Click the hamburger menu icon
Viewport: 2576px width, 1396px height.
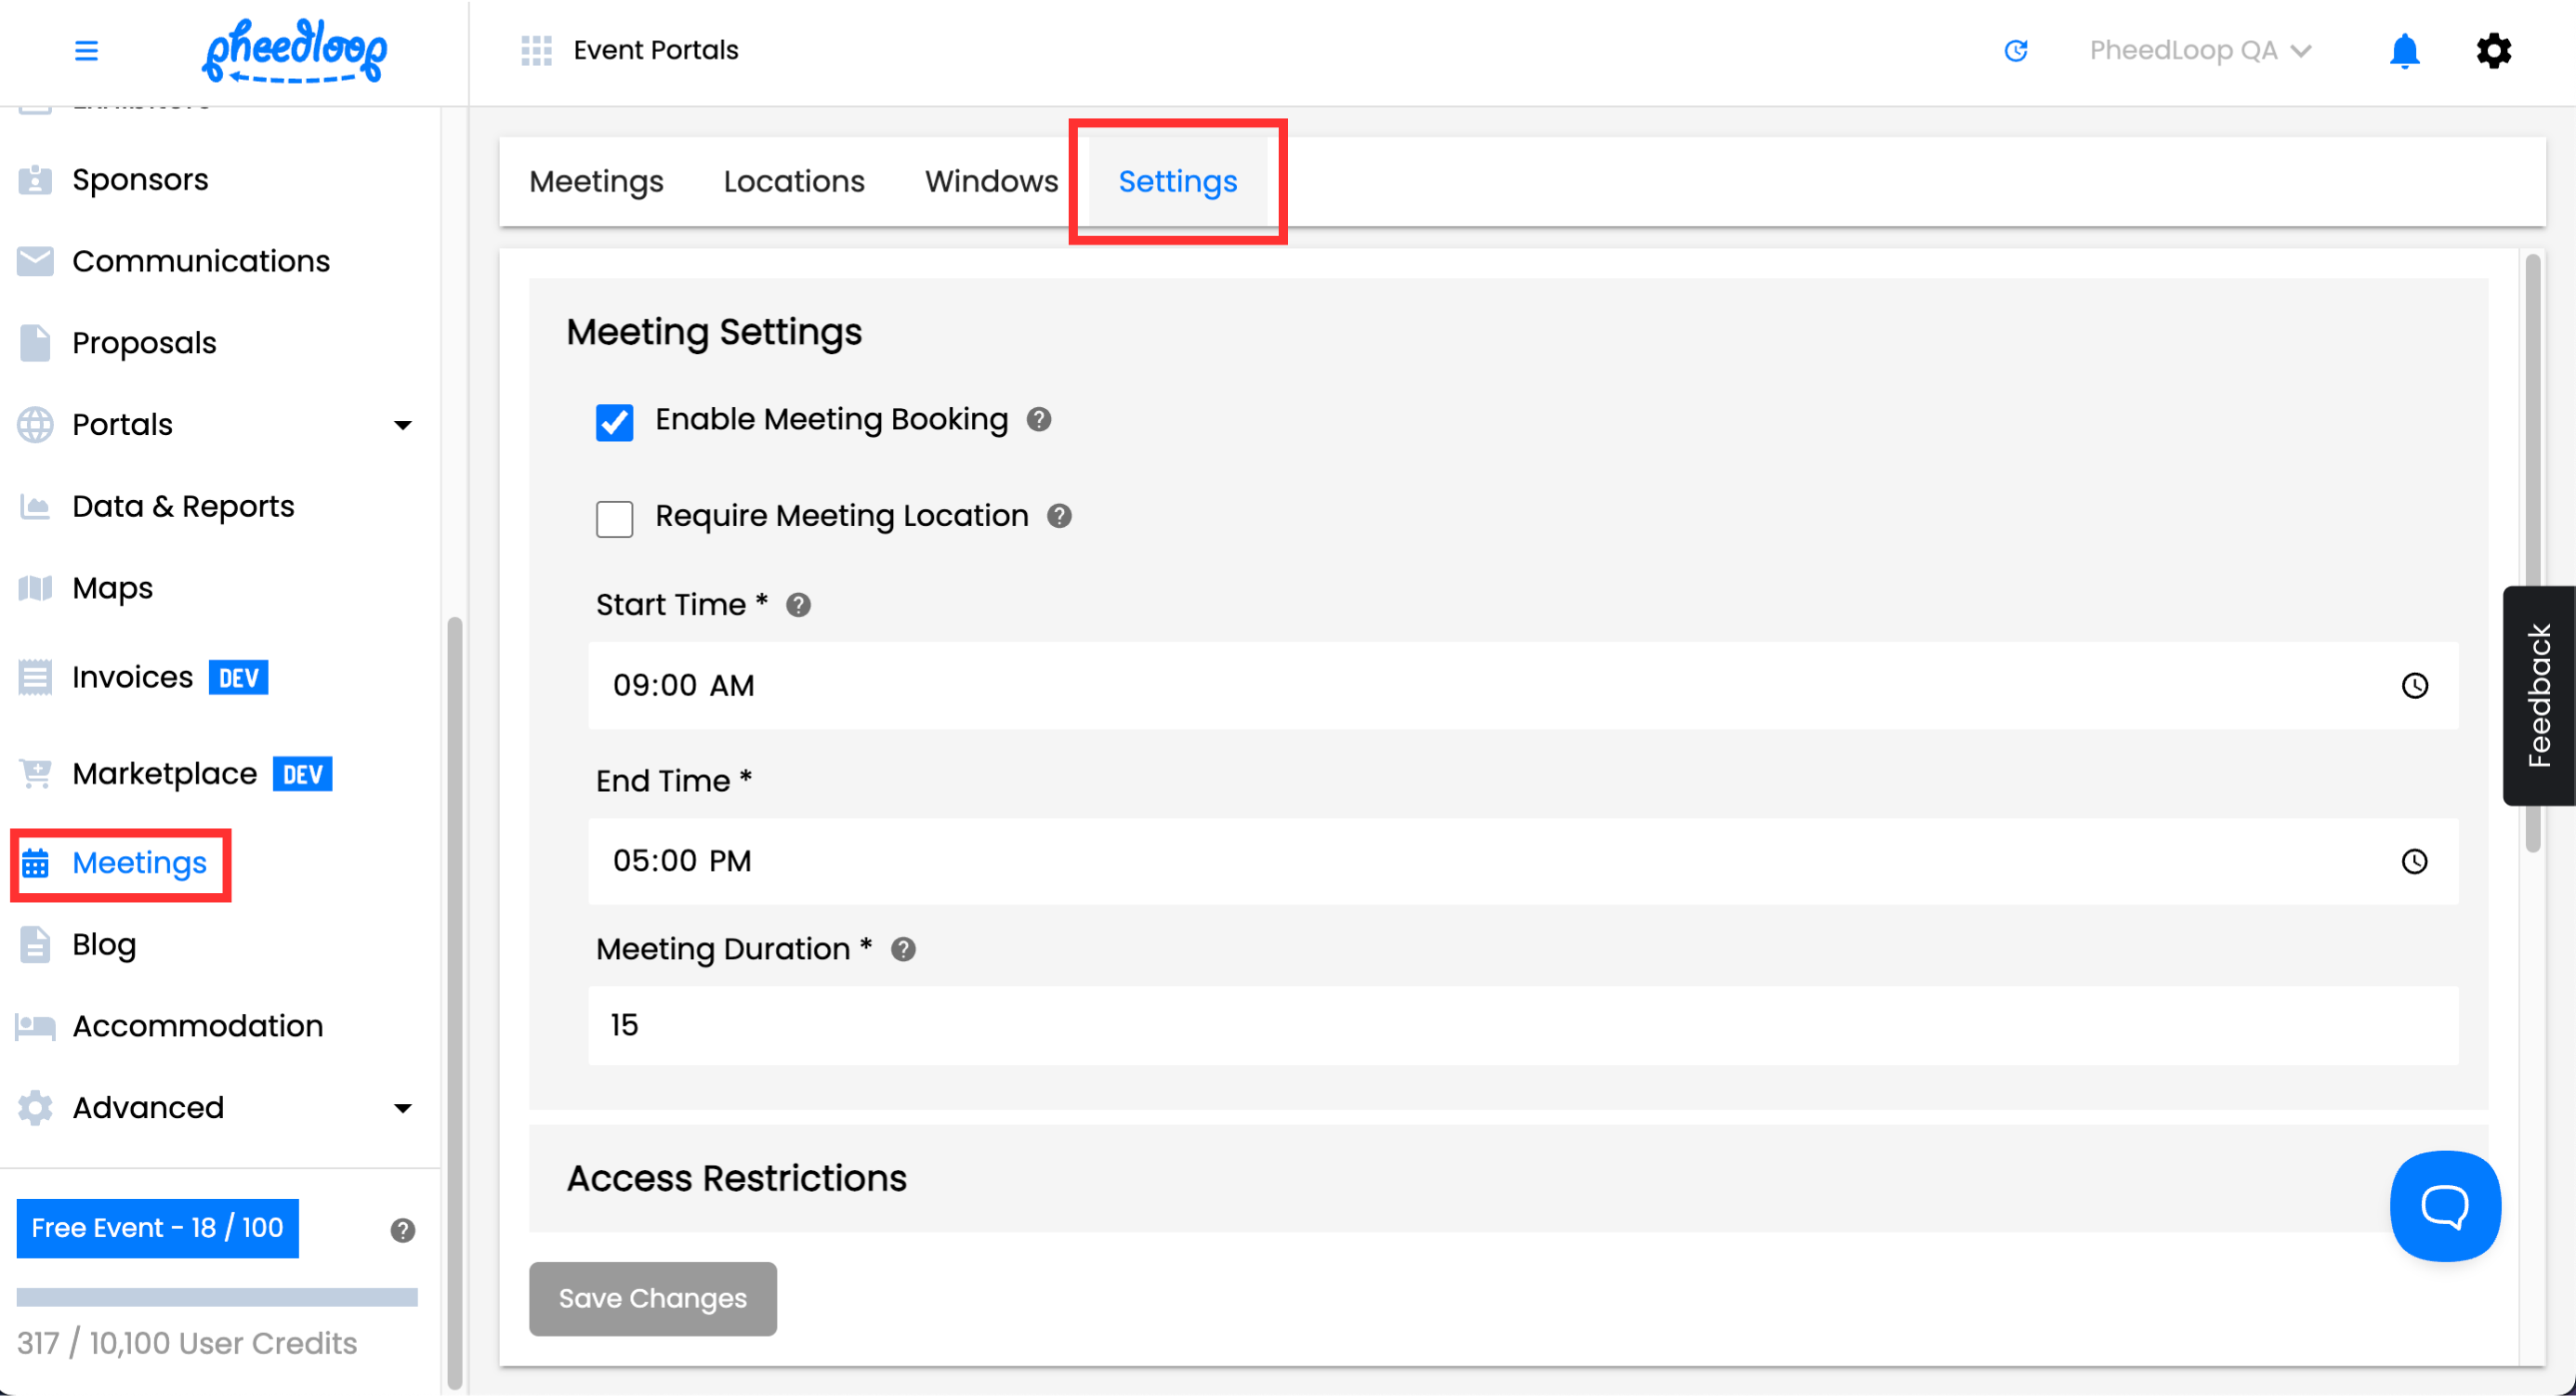[x=86, y=50]
